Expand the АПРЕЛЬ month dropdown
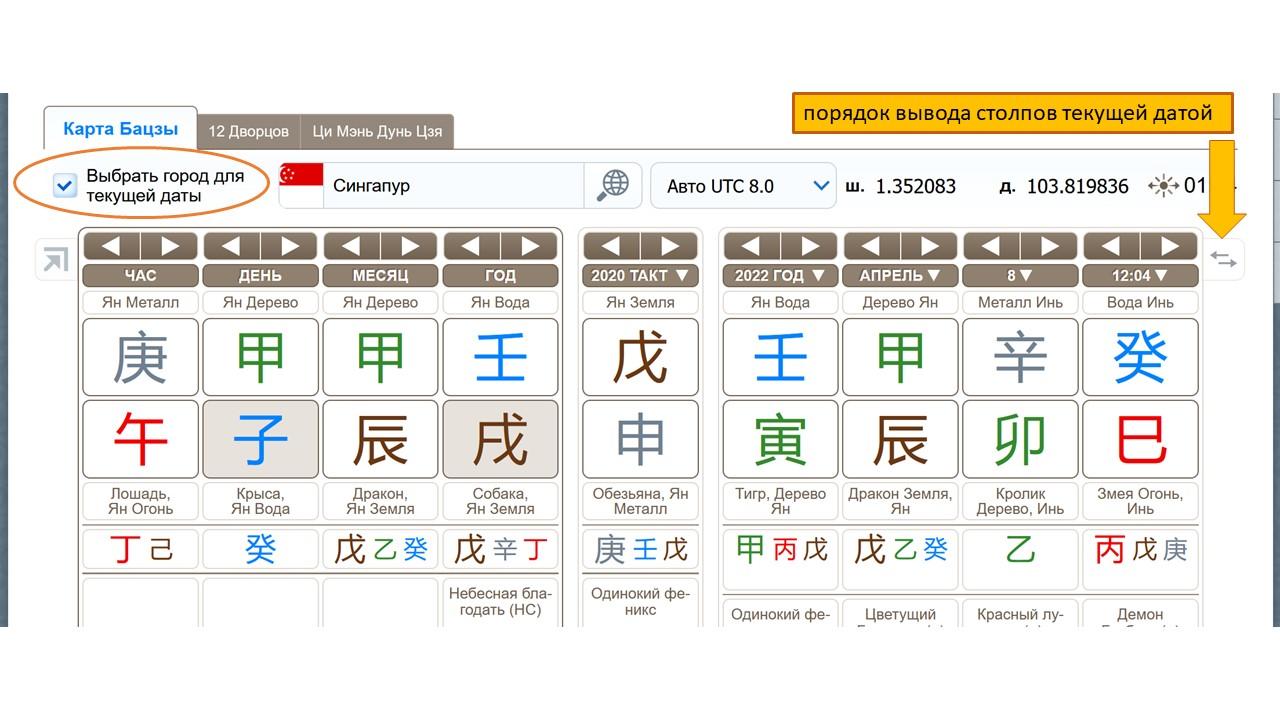The height and width of the screenshot is (720, 1280). click(x=900, y=275)
